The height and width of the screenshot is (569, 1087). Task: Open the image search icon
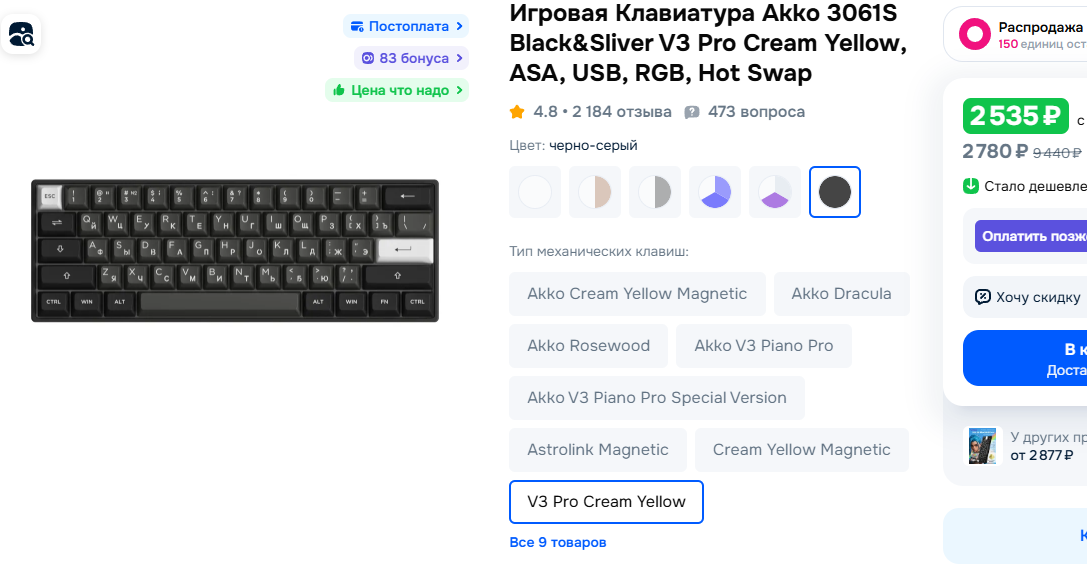click(x=21, y=33)
